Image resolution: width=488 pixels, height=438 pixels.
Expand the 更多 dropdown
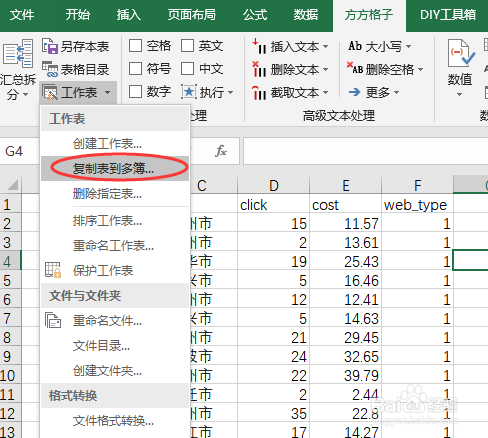[396, 92]
